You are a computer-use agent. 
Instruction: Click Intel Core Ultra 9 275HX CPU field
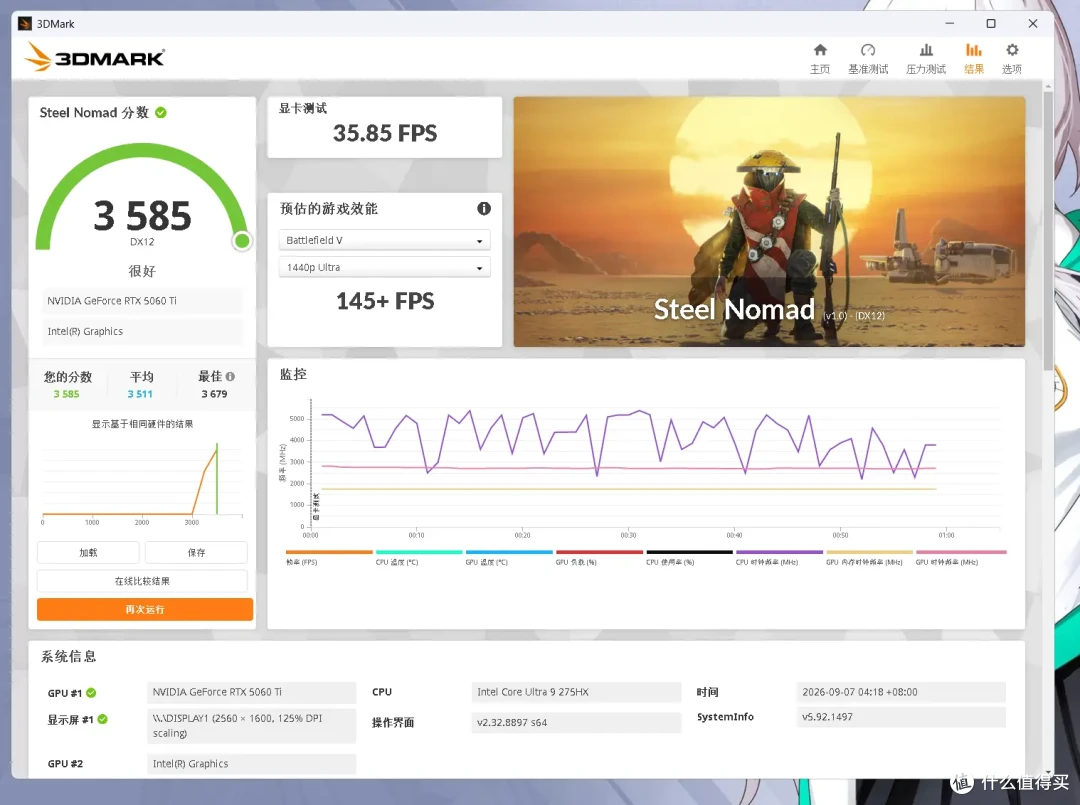576,692
